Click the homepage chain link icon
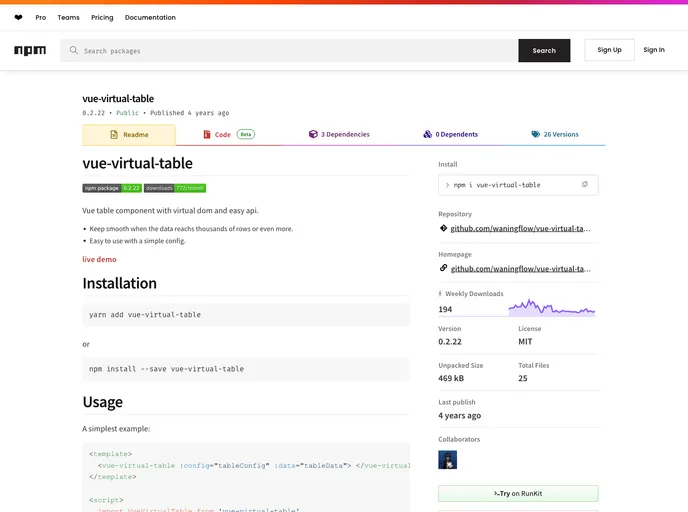Viewport: 688px width, 512px height. click(443, 268)
